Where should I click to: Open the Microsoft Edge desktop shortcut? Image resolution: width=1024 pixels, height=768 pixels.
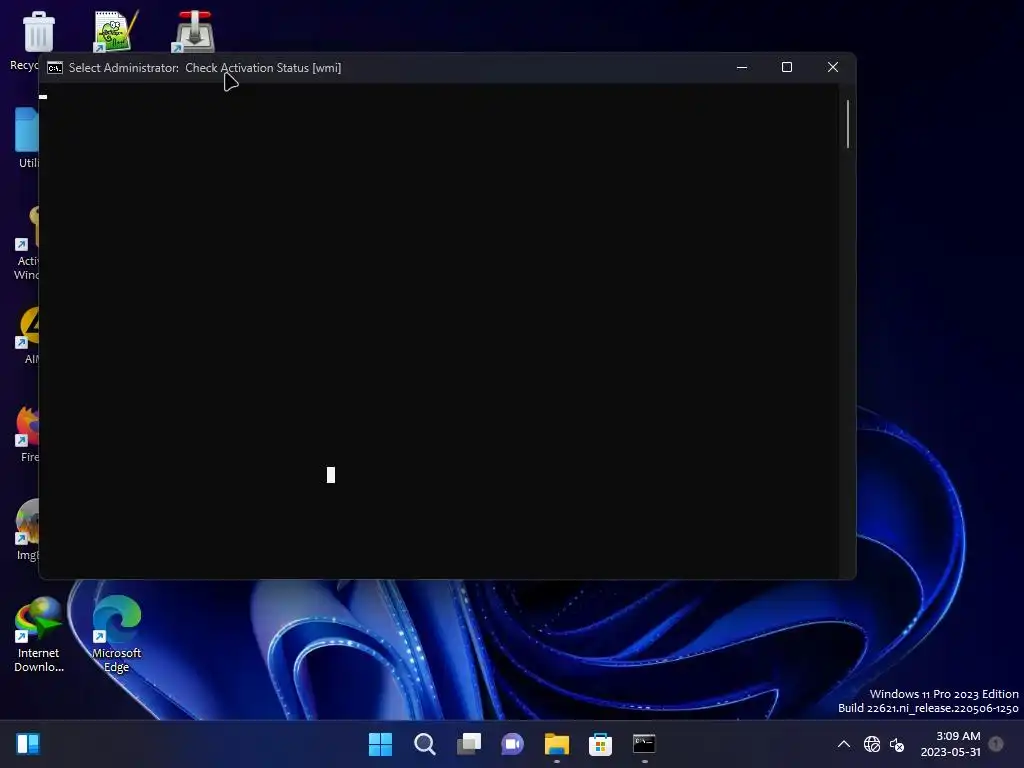pos(116,633)
